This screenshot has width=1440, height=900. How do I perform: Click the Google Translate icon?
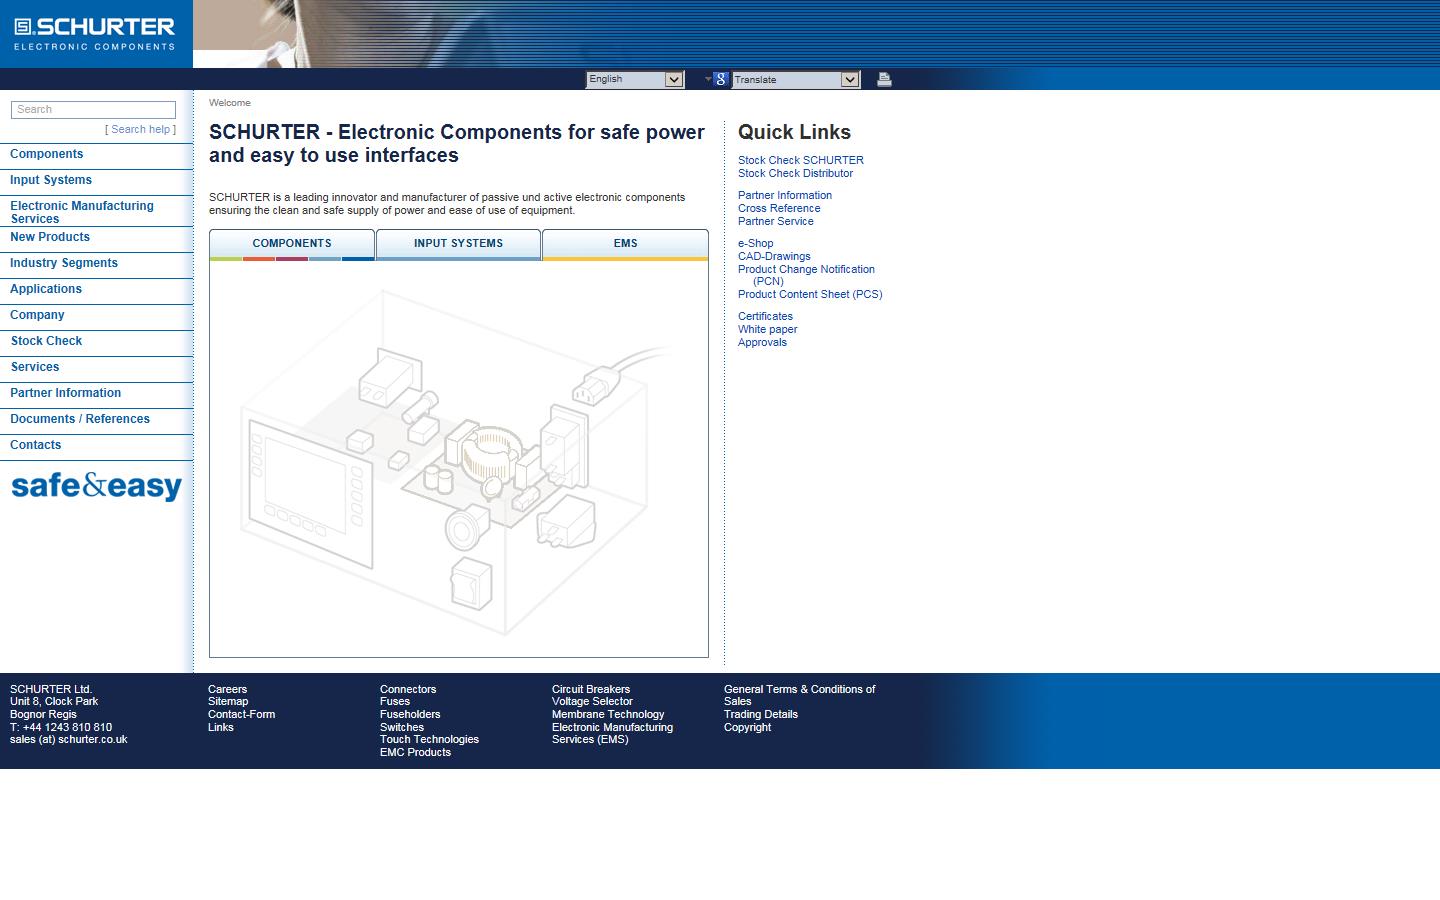pos(720,79)
